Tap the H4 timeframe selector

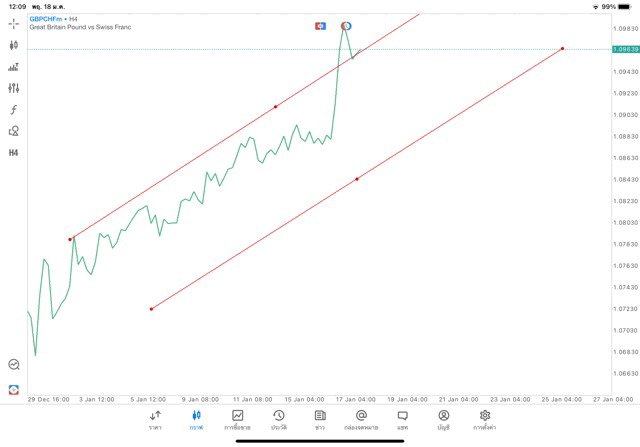pos(14,153)
